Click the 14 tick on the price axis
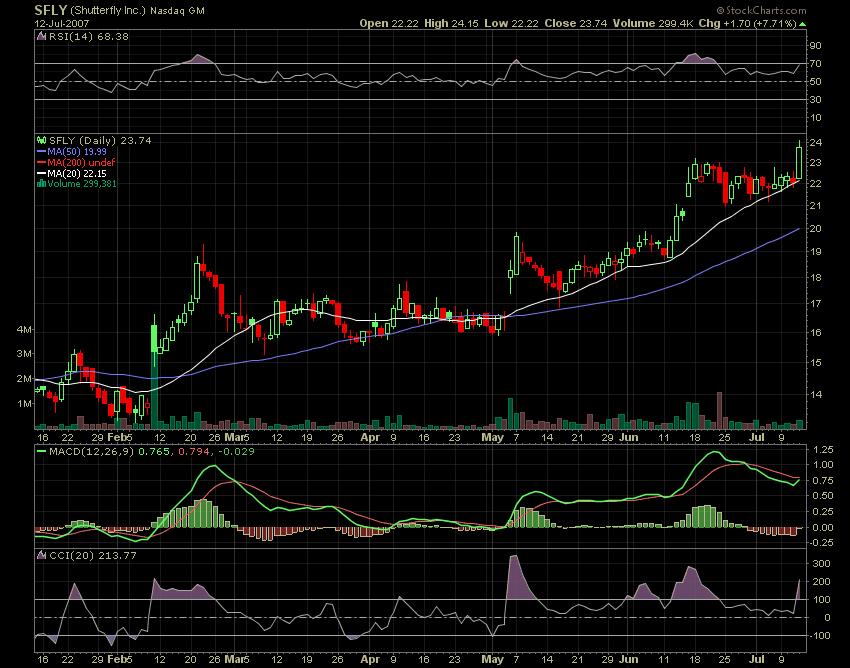 pyautogui.click(x=816, y=394)
